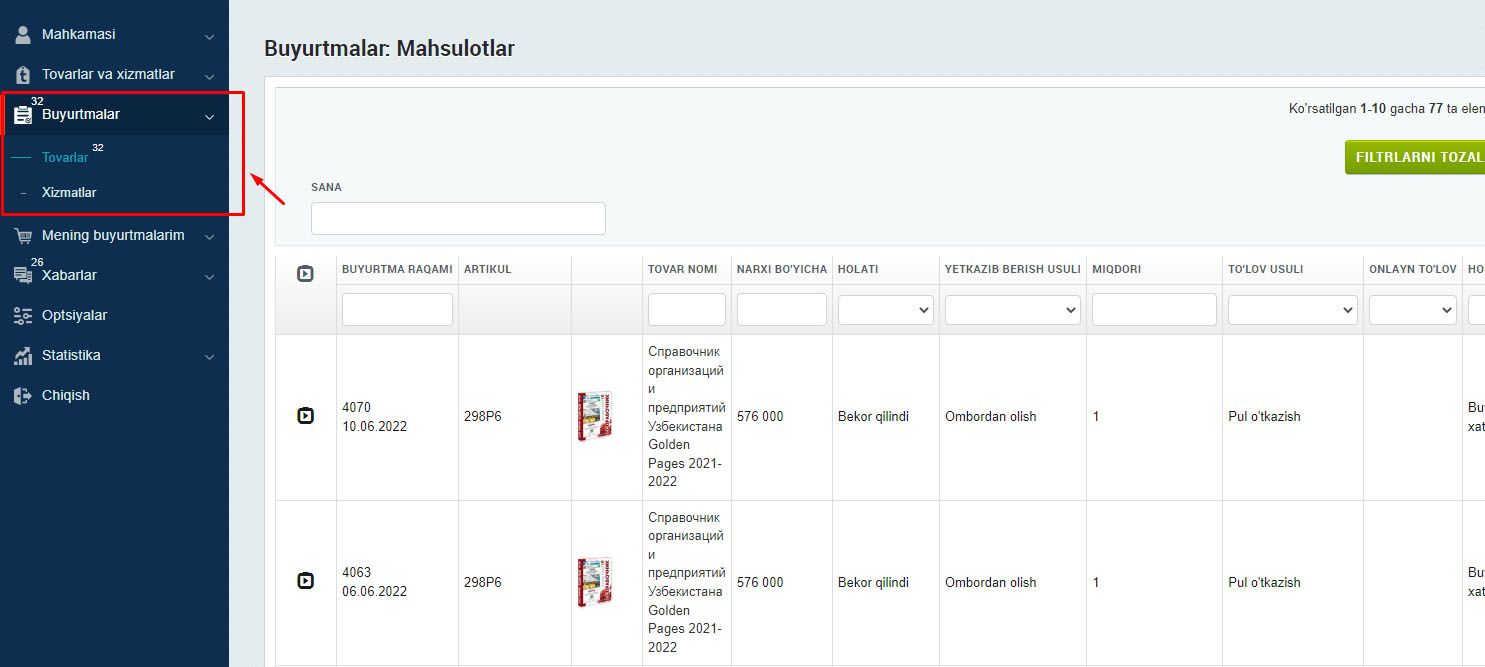
Task: Click the expand-all icon in table header
Action: click(x=306, y=273)
